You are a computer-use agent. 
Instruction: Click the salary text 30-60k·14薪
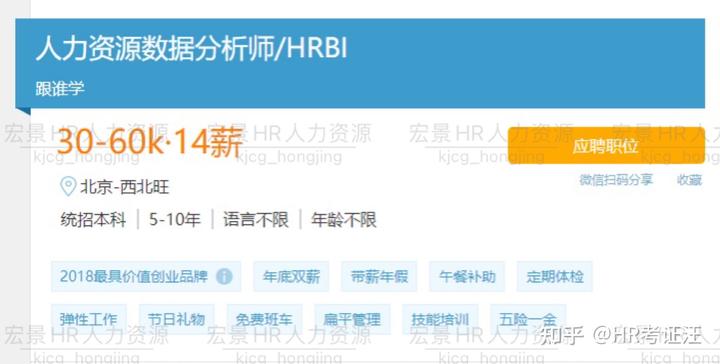[x=150, y=142]
